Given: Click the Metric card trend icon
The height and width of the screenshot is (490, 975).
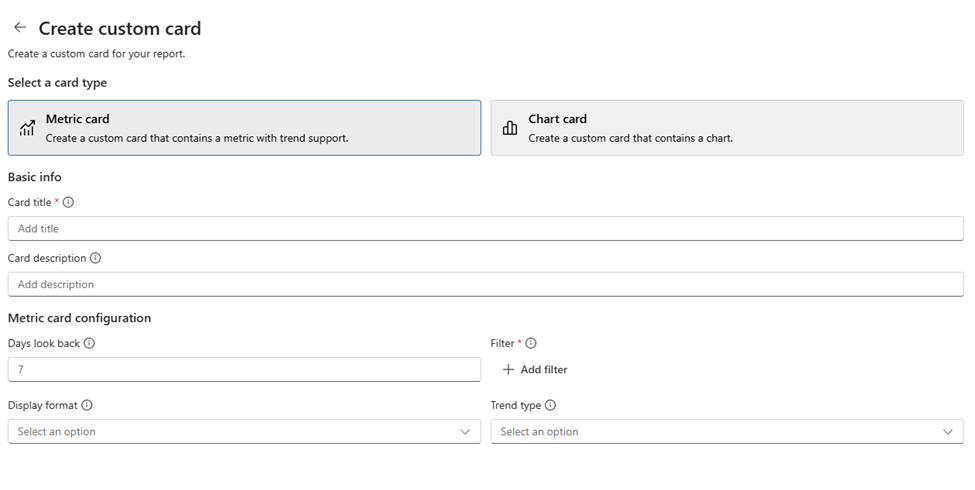Looking at the screenshot, I should (x=27, y=128).
